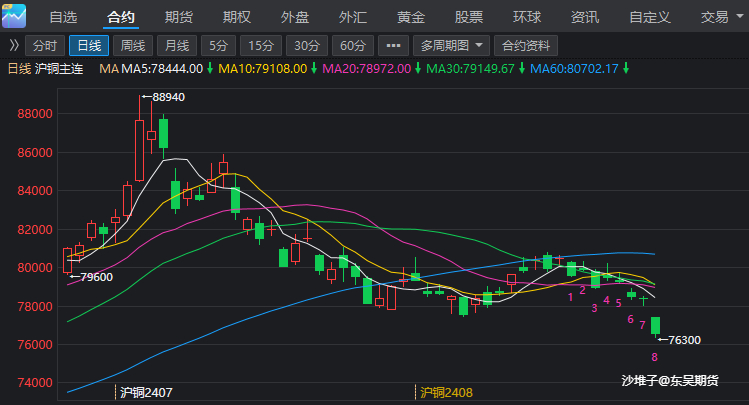Click the MA5:78444.00 value
Screen dimensions: 749x405
(x=162, y=69)
